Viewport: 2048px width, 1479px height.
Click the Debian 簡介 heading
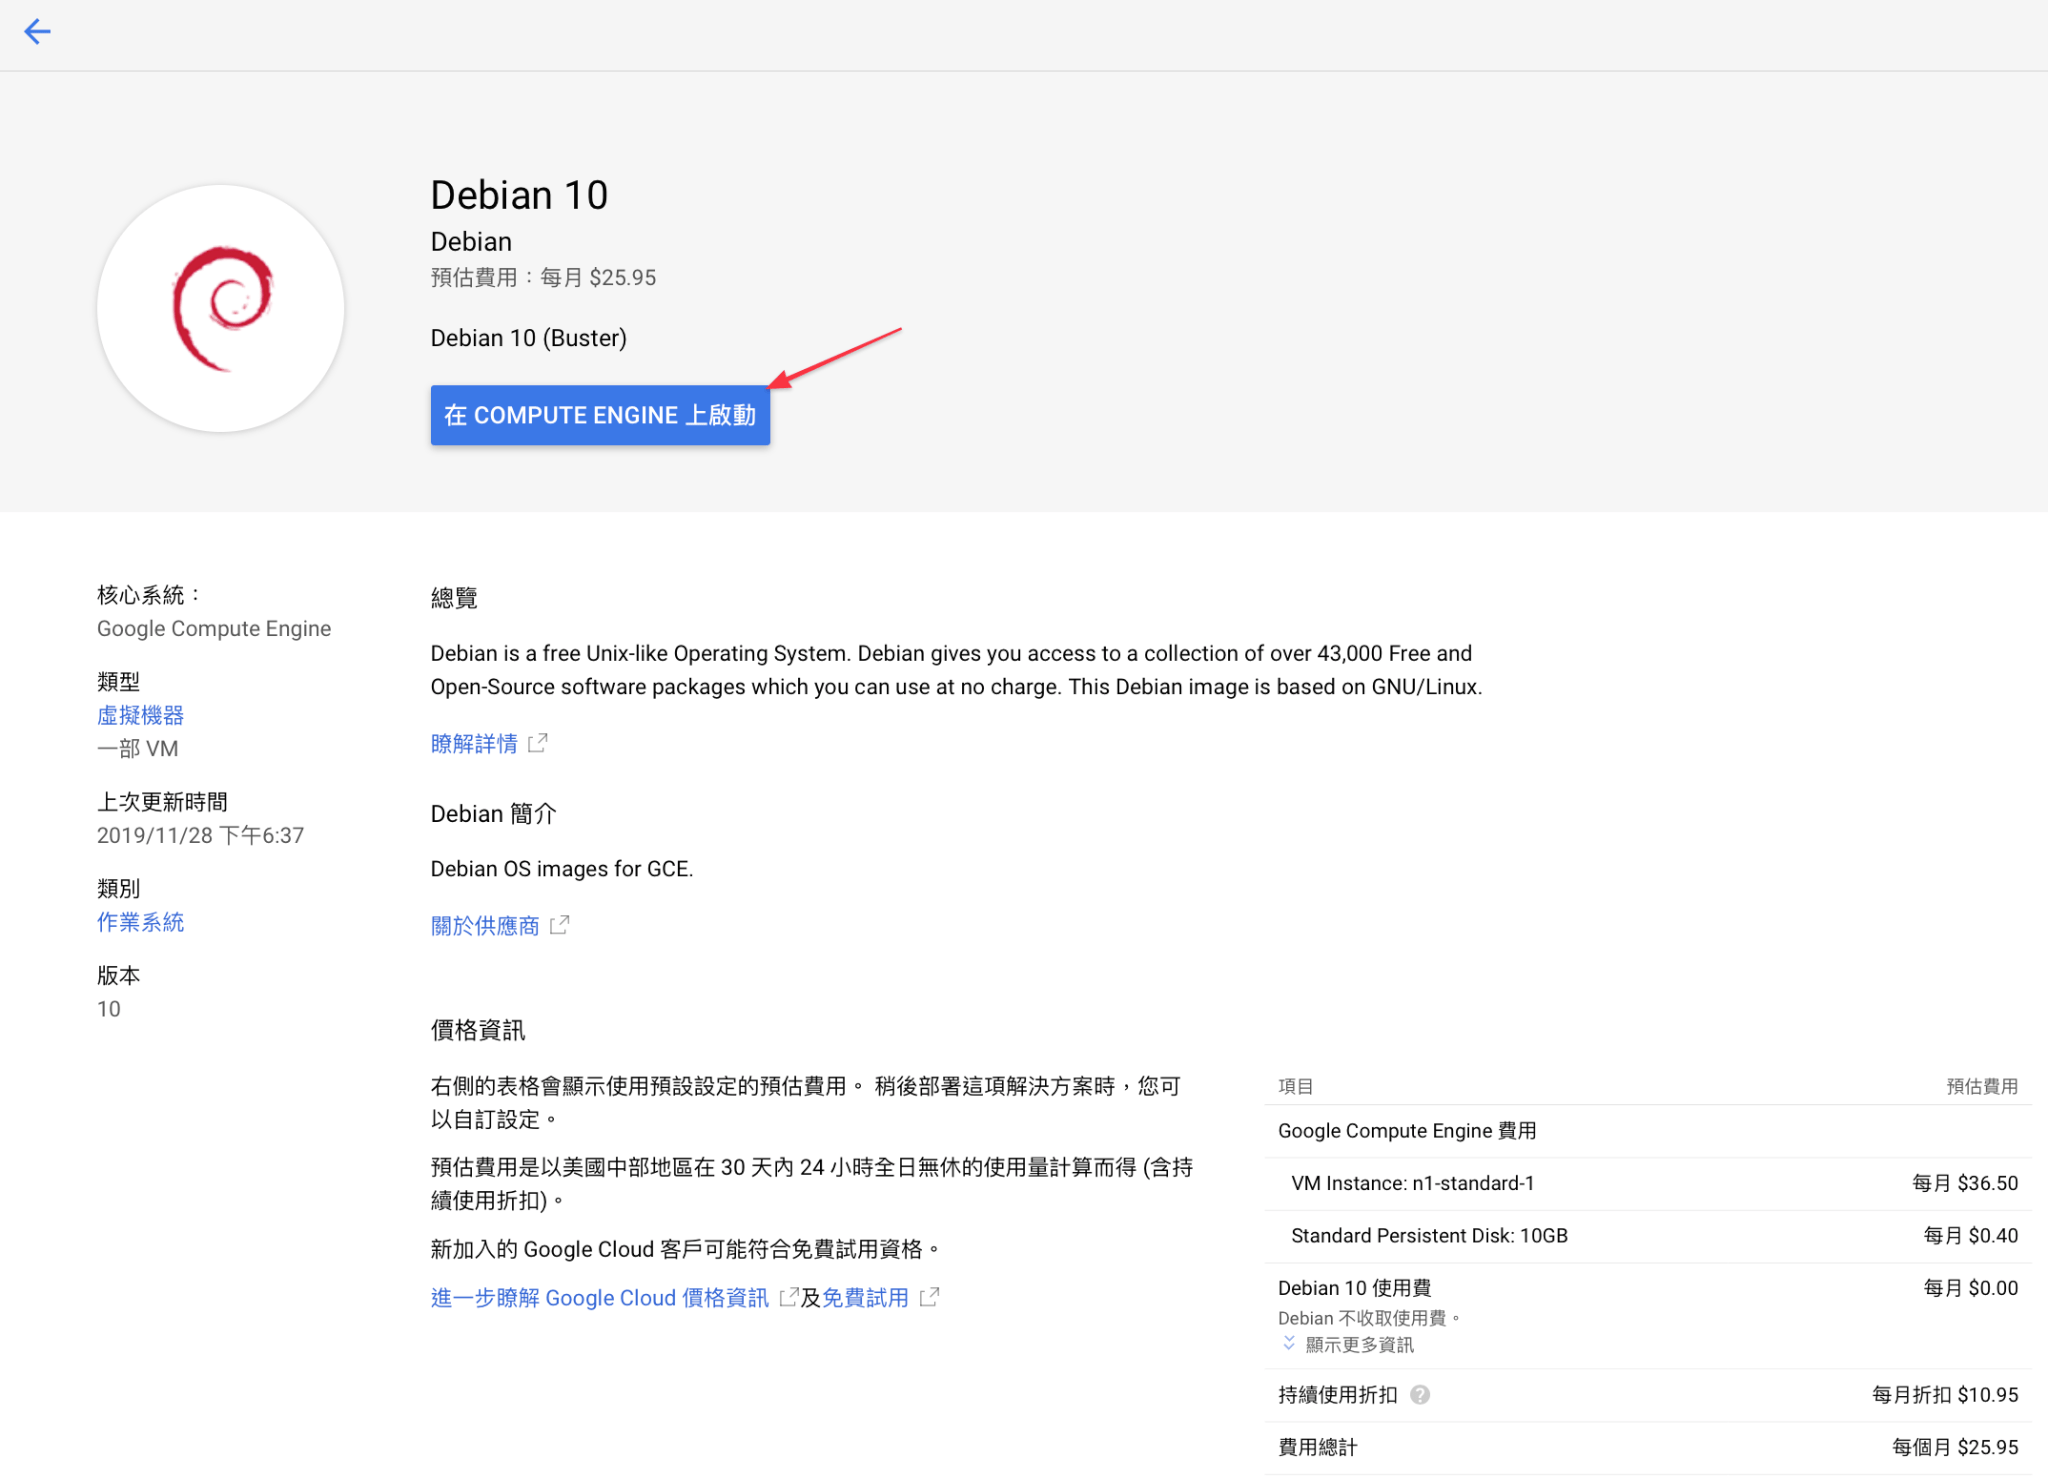(493, 814)
